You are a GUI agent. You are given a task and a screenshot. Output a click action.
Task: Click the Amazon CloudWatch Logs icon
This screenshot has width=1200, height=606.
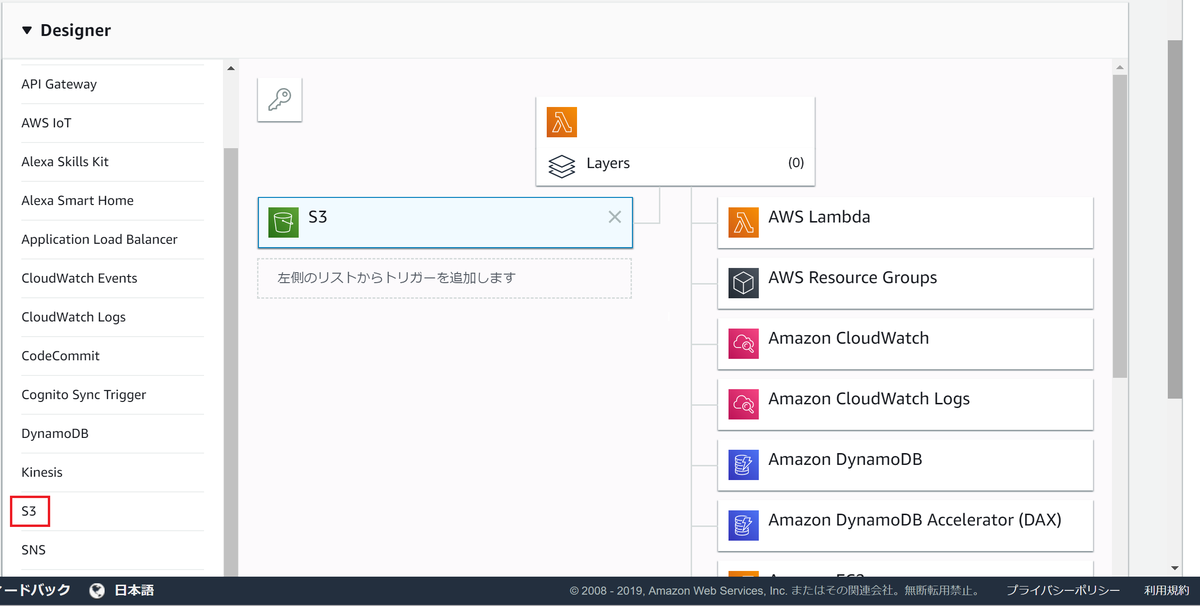pos(743,404)
